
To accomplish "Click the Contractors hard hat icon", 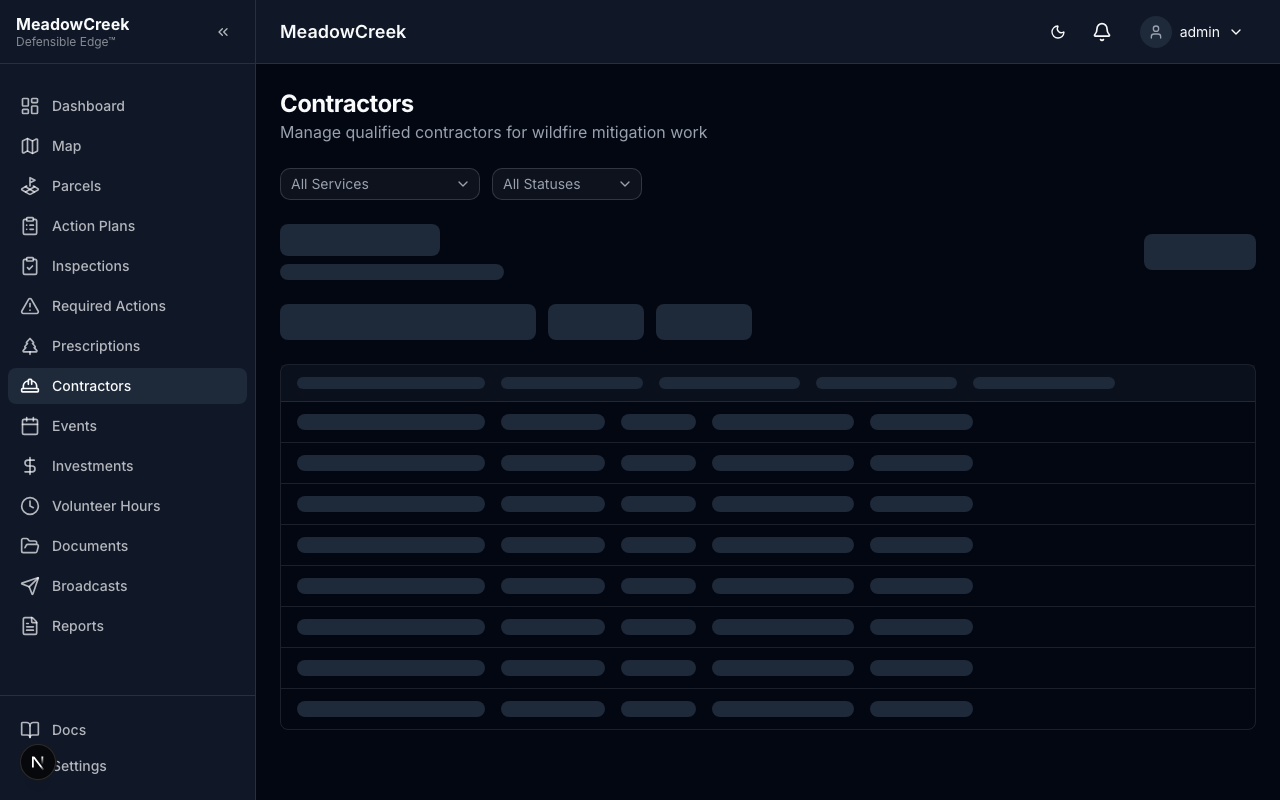I will coord(30,386).
